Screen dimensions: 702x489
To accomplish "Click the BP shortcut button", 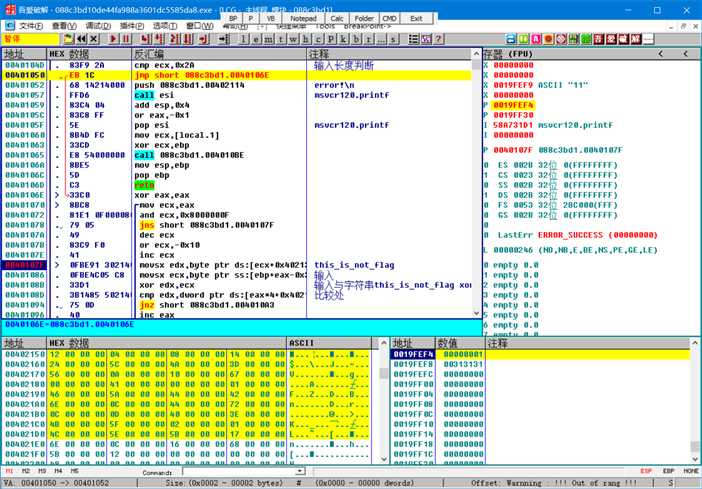I will pyautogui.click(x=233, y=18).
